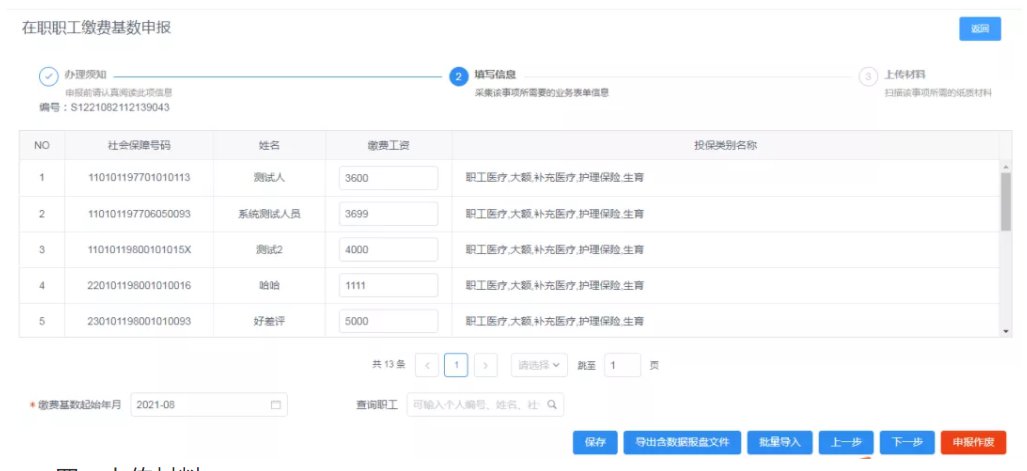This screenshot has width=1027, height=471.
Task: Click the 返回 button at top right
Action: click(979, 29)
